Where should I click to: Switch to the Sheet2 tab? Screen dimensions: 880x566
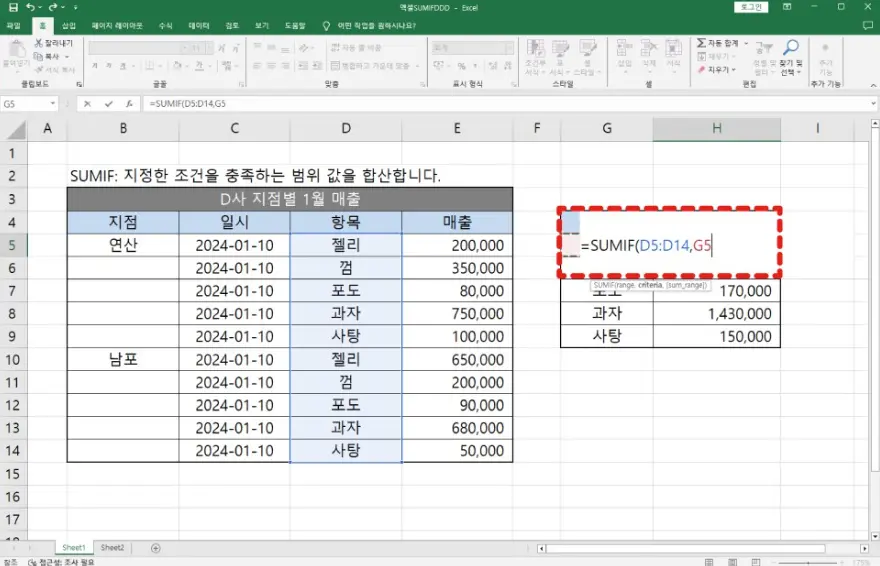[x=112, y=548]
